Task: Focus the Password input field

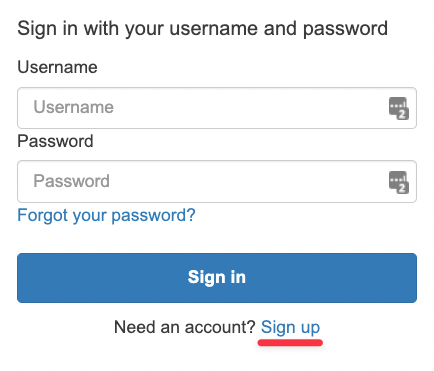Action: tap(217, 181)
